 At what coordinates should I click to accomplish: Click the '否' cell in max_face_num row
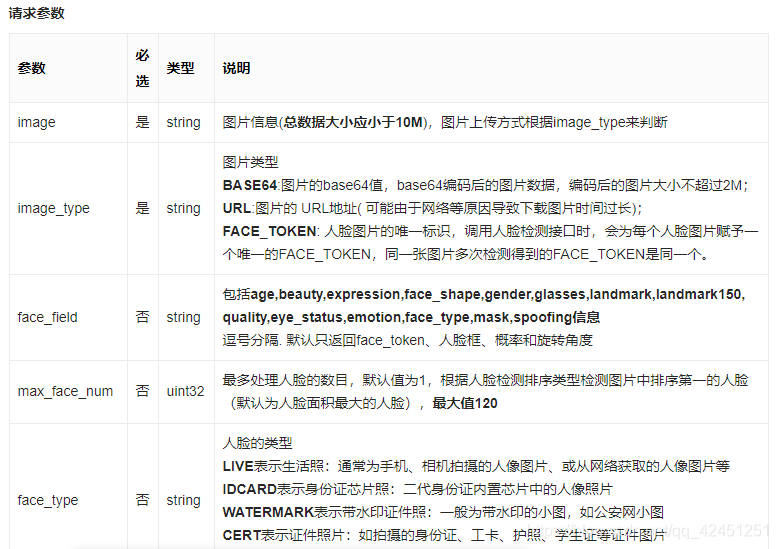(x=142, y=391)
